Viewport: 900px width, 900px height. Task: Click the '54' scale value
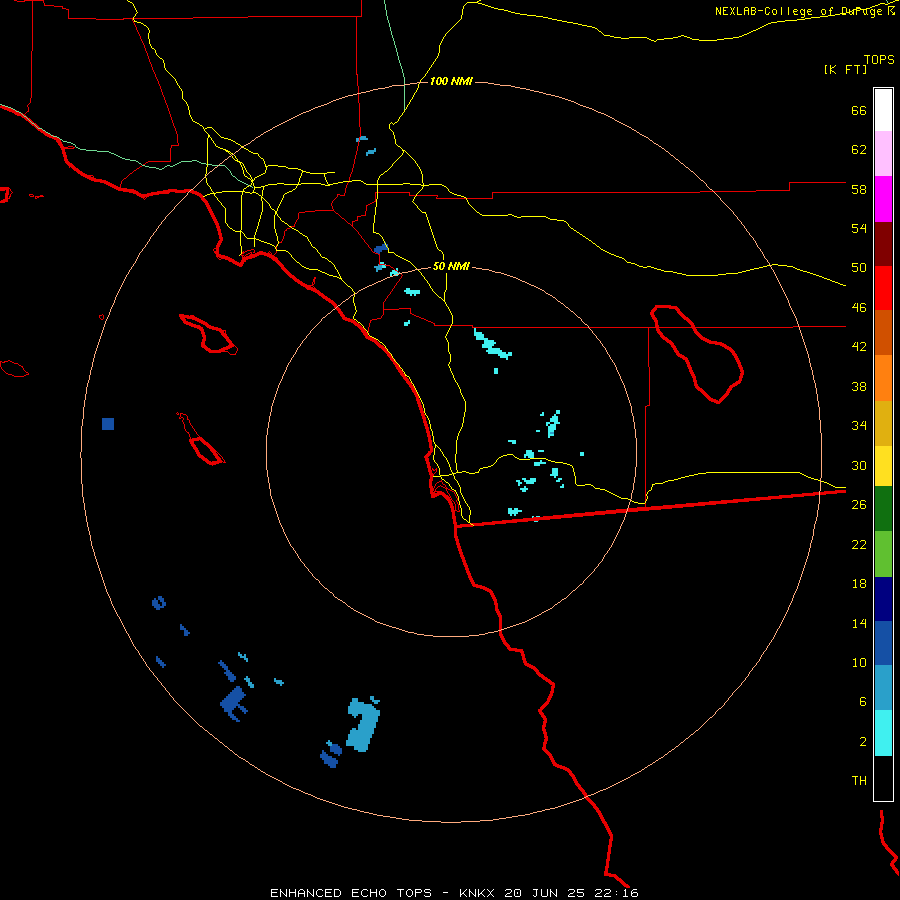(x=859, y=228)
